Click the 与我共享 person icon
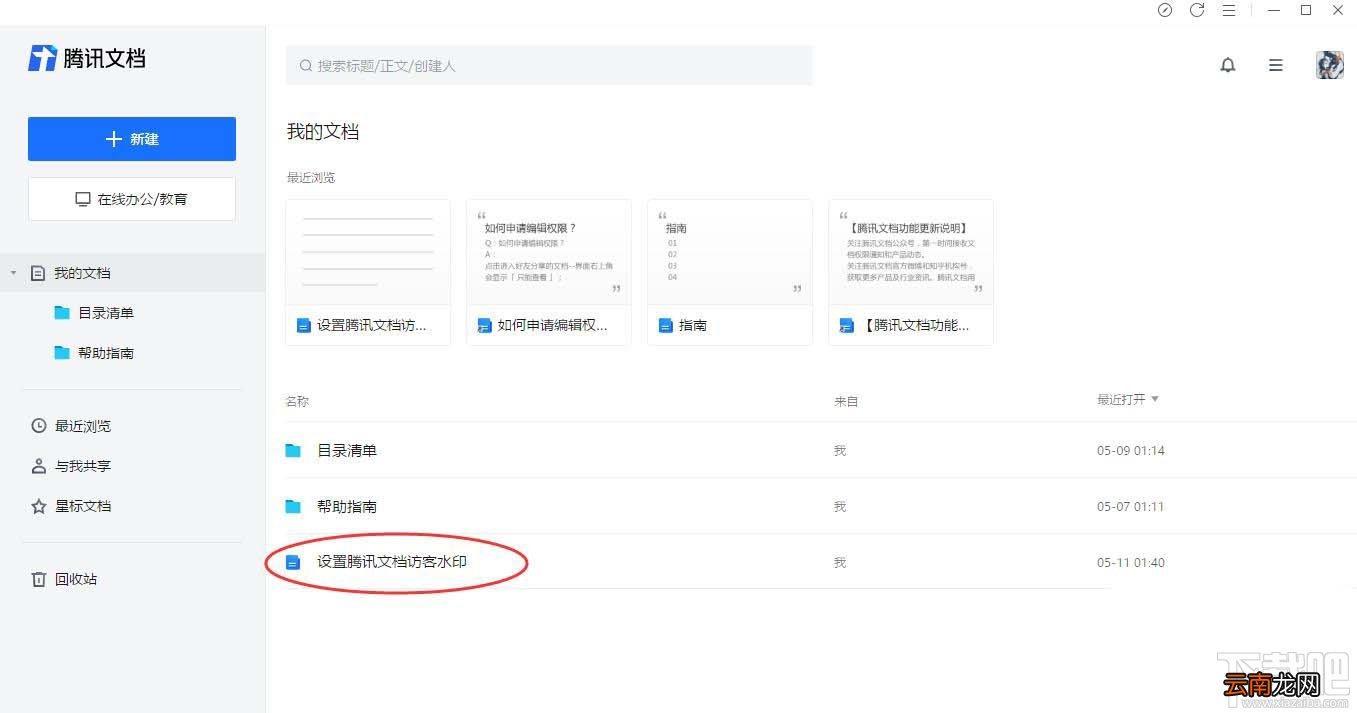 click(39, 466)
